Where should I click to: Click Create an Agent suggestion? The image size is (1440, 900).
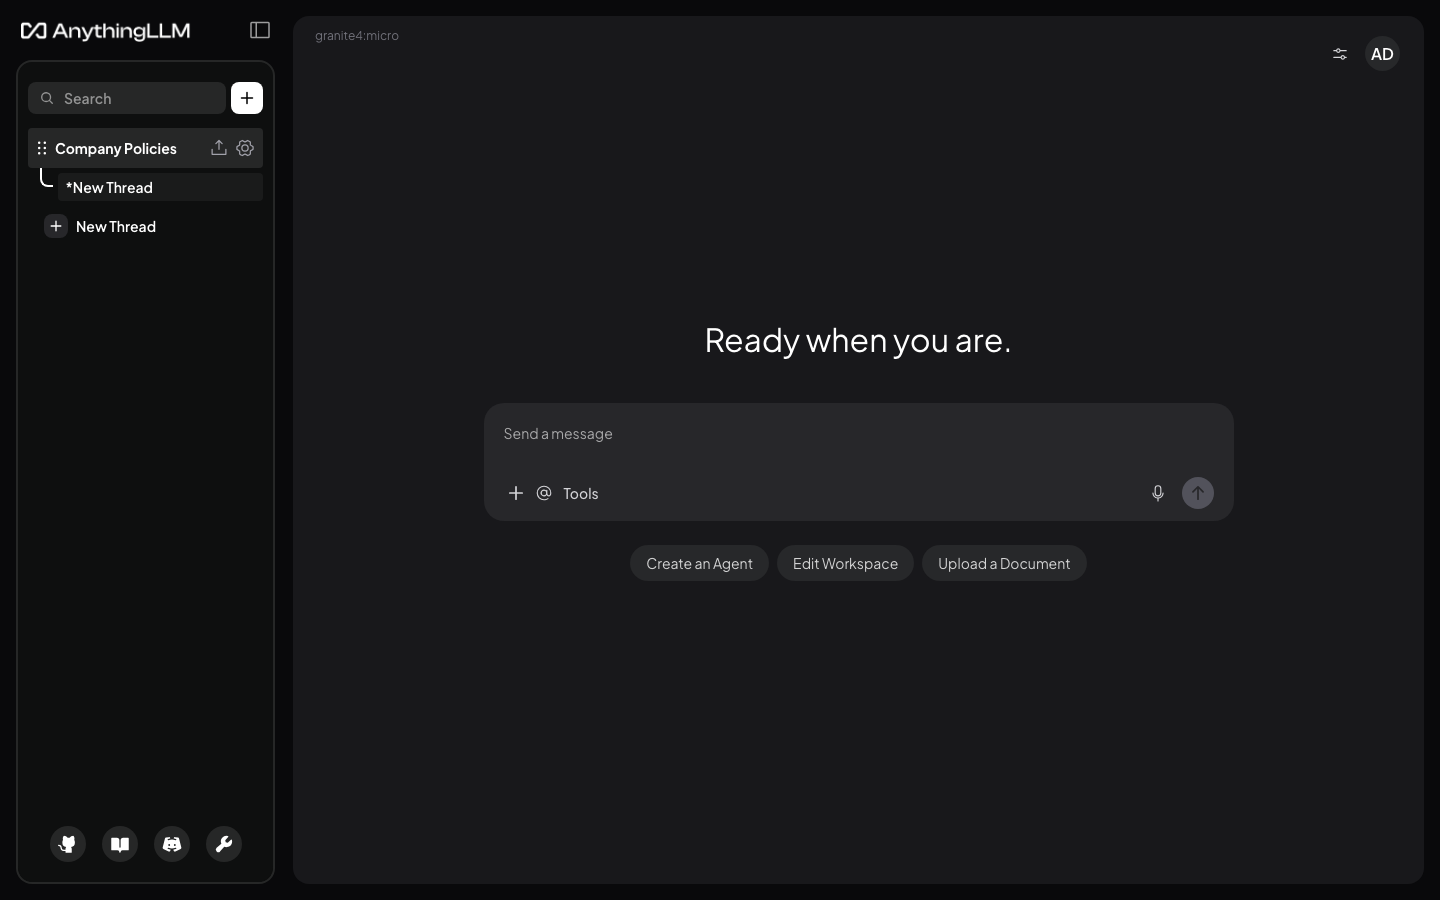tap(699, 563)
